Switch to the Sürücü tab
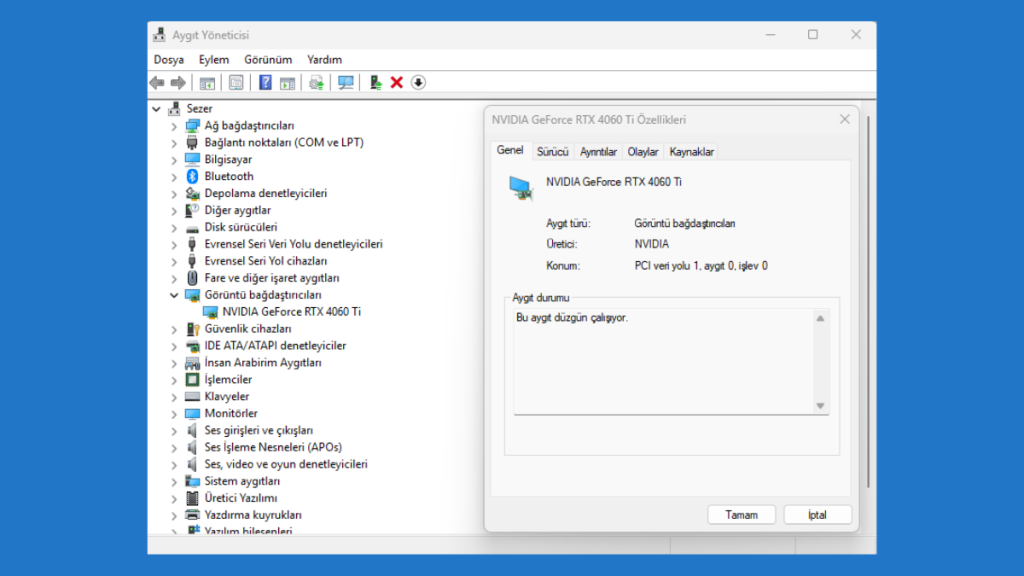 (552, 152)
